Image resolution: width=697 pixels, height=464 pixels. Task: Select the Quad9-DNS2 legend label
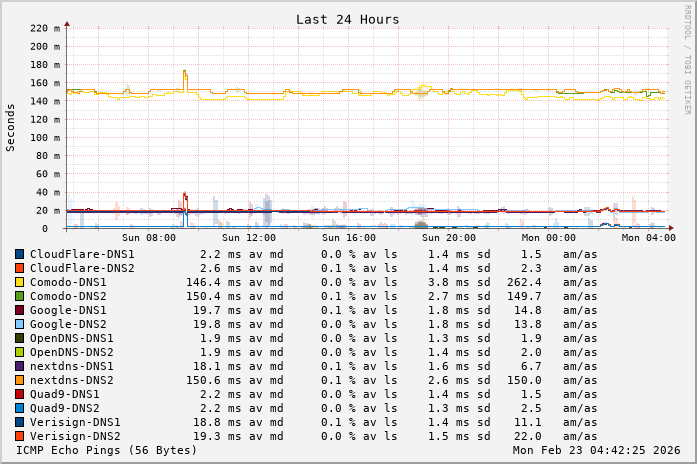click(65, 409)
